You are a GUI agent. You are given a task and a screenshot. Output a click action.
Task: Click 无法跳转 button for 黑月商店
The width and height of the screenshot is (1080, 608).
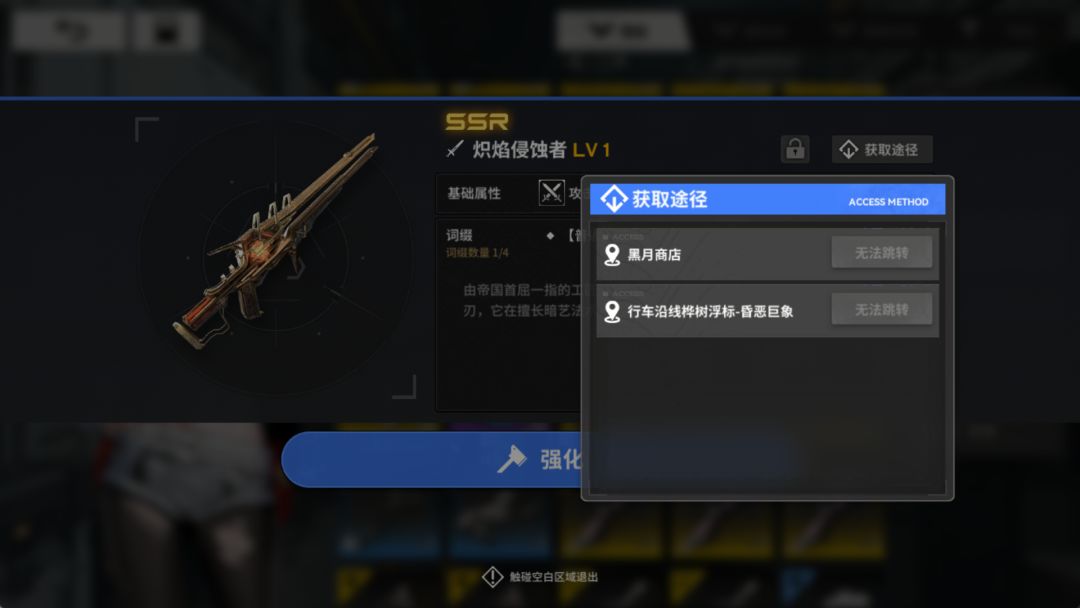tap(882, 253)
